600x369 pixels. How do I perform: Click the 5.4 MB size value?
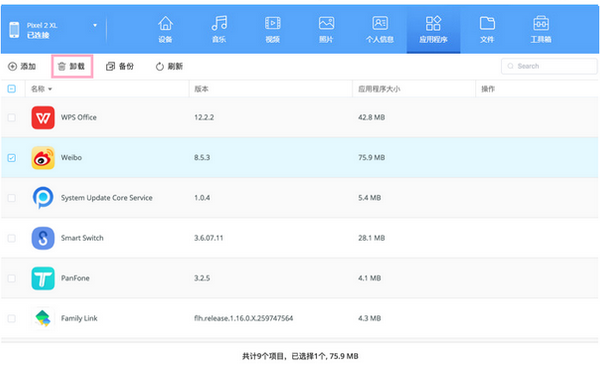[x=370, y=198]
